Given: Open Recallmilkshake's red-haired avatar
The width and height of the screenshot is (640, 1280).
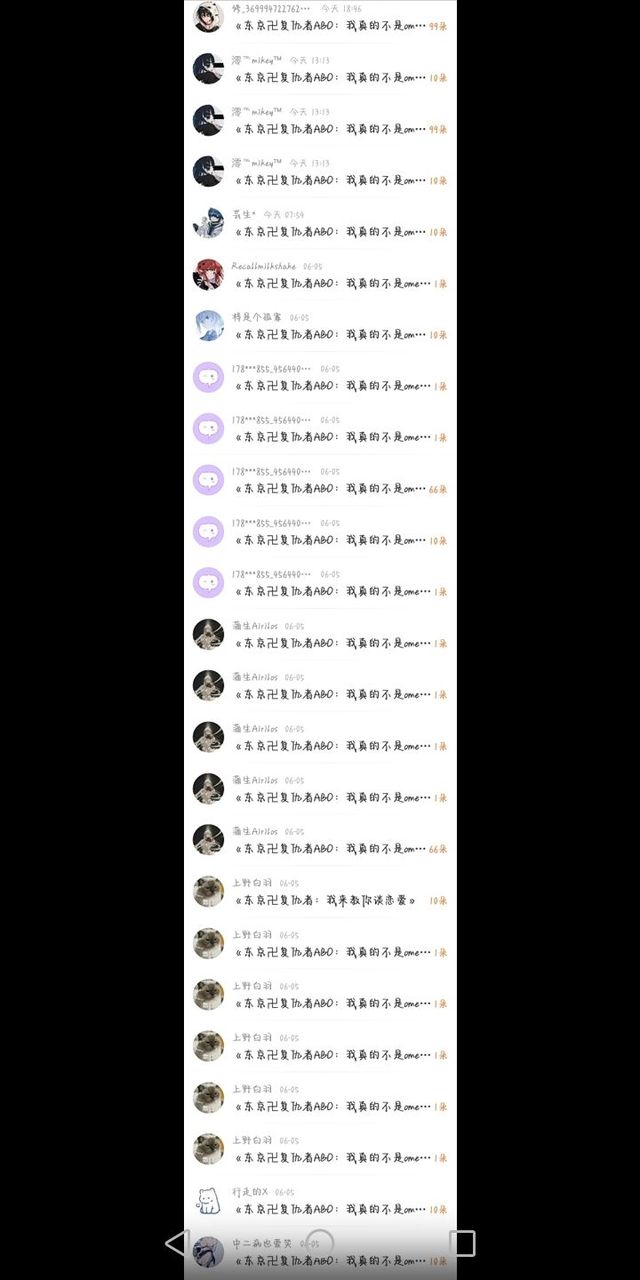Looking at the screenshot, I should tap(208, 274).
